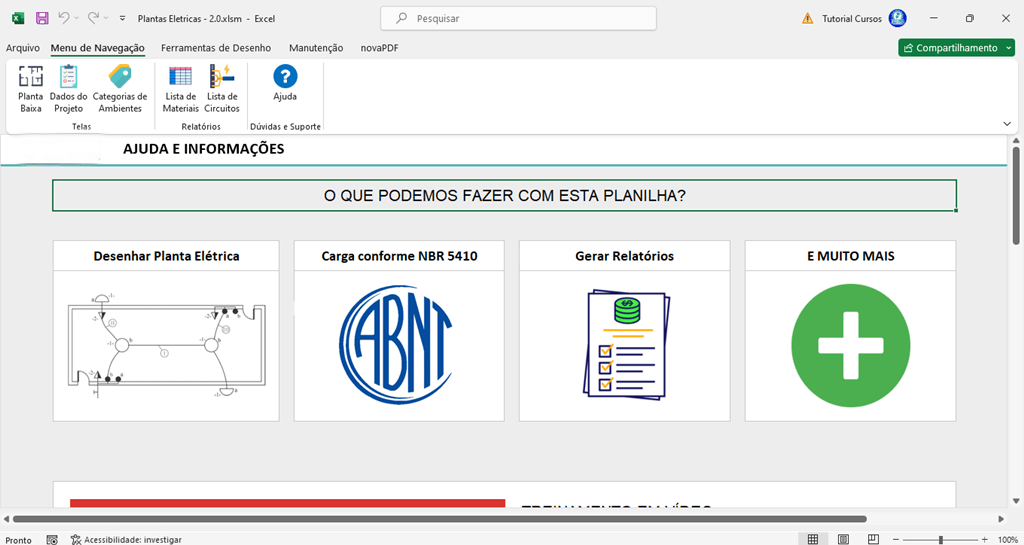Screen dimensions: 1024x545
Task: Click the zoom slider handle
Action: [940, 540]
